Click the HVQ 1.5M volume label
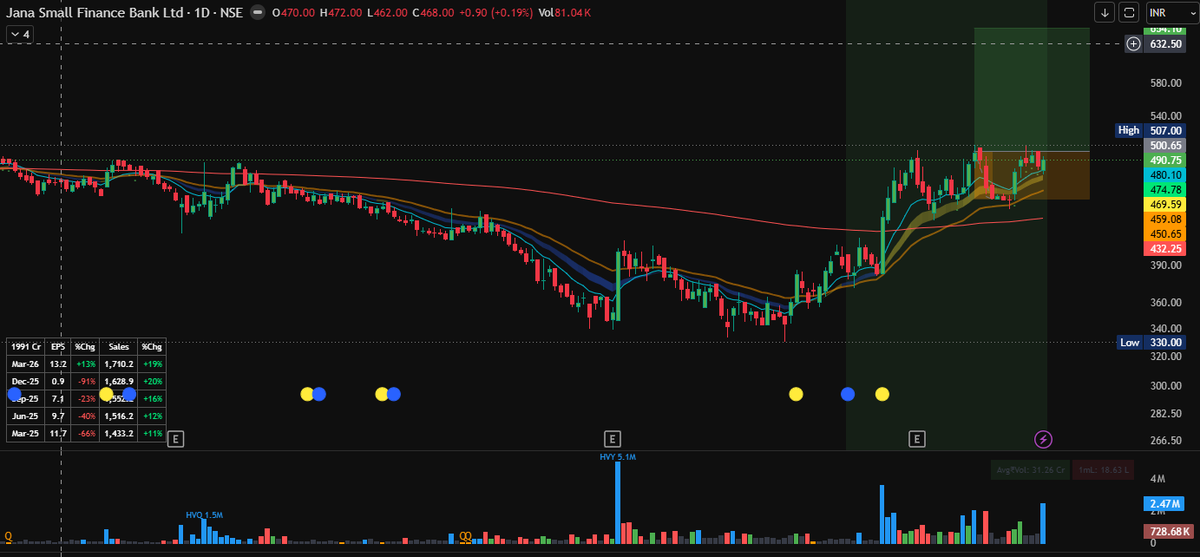Screen dimensions: 1200x557 pos(204,514)
